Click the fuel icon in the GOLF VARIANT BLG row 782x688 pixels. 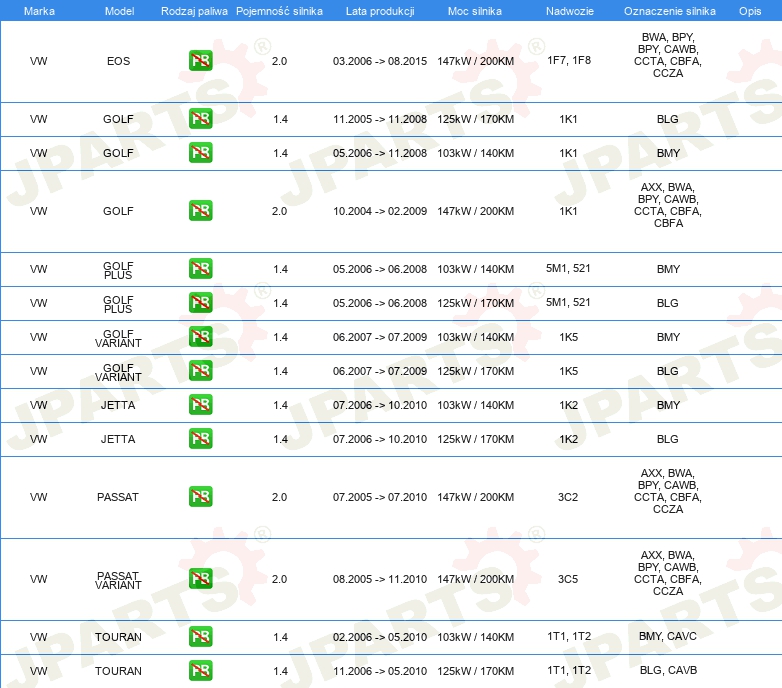coord(200,370)
